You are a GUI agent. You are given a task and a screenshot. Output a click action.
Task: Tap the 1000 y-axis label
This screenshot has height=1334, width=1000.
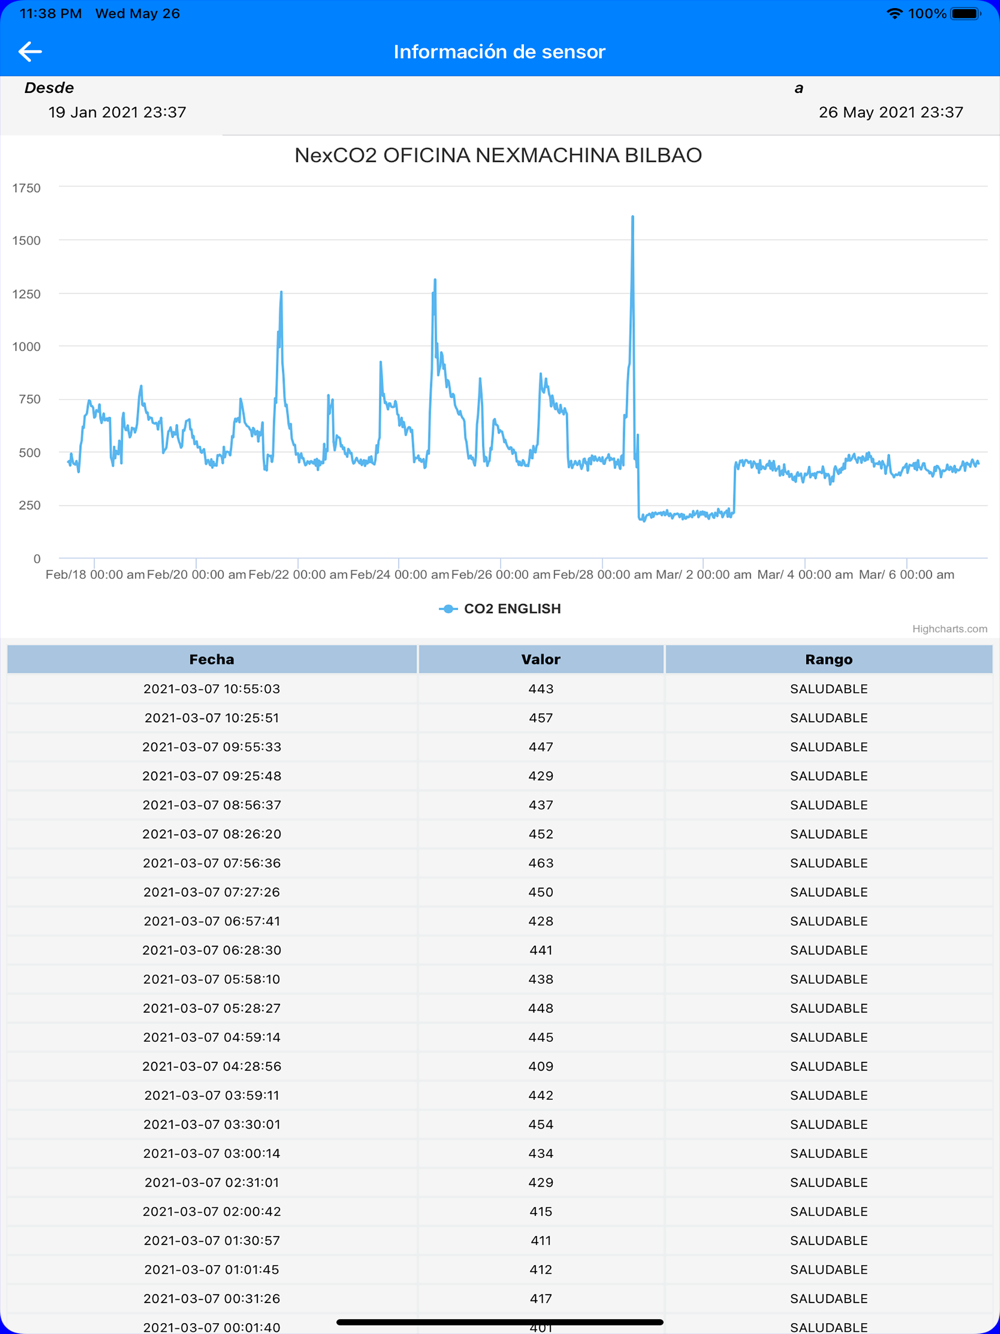[x=26, y=347]
